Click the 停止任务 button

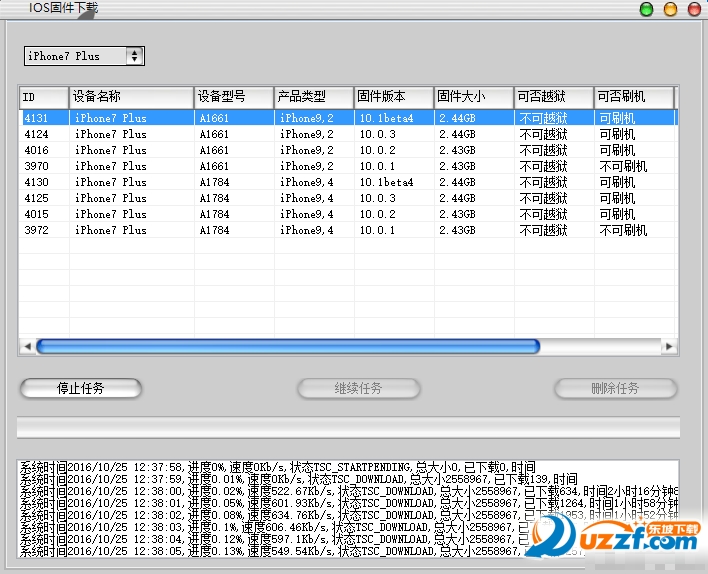(81, 388)
